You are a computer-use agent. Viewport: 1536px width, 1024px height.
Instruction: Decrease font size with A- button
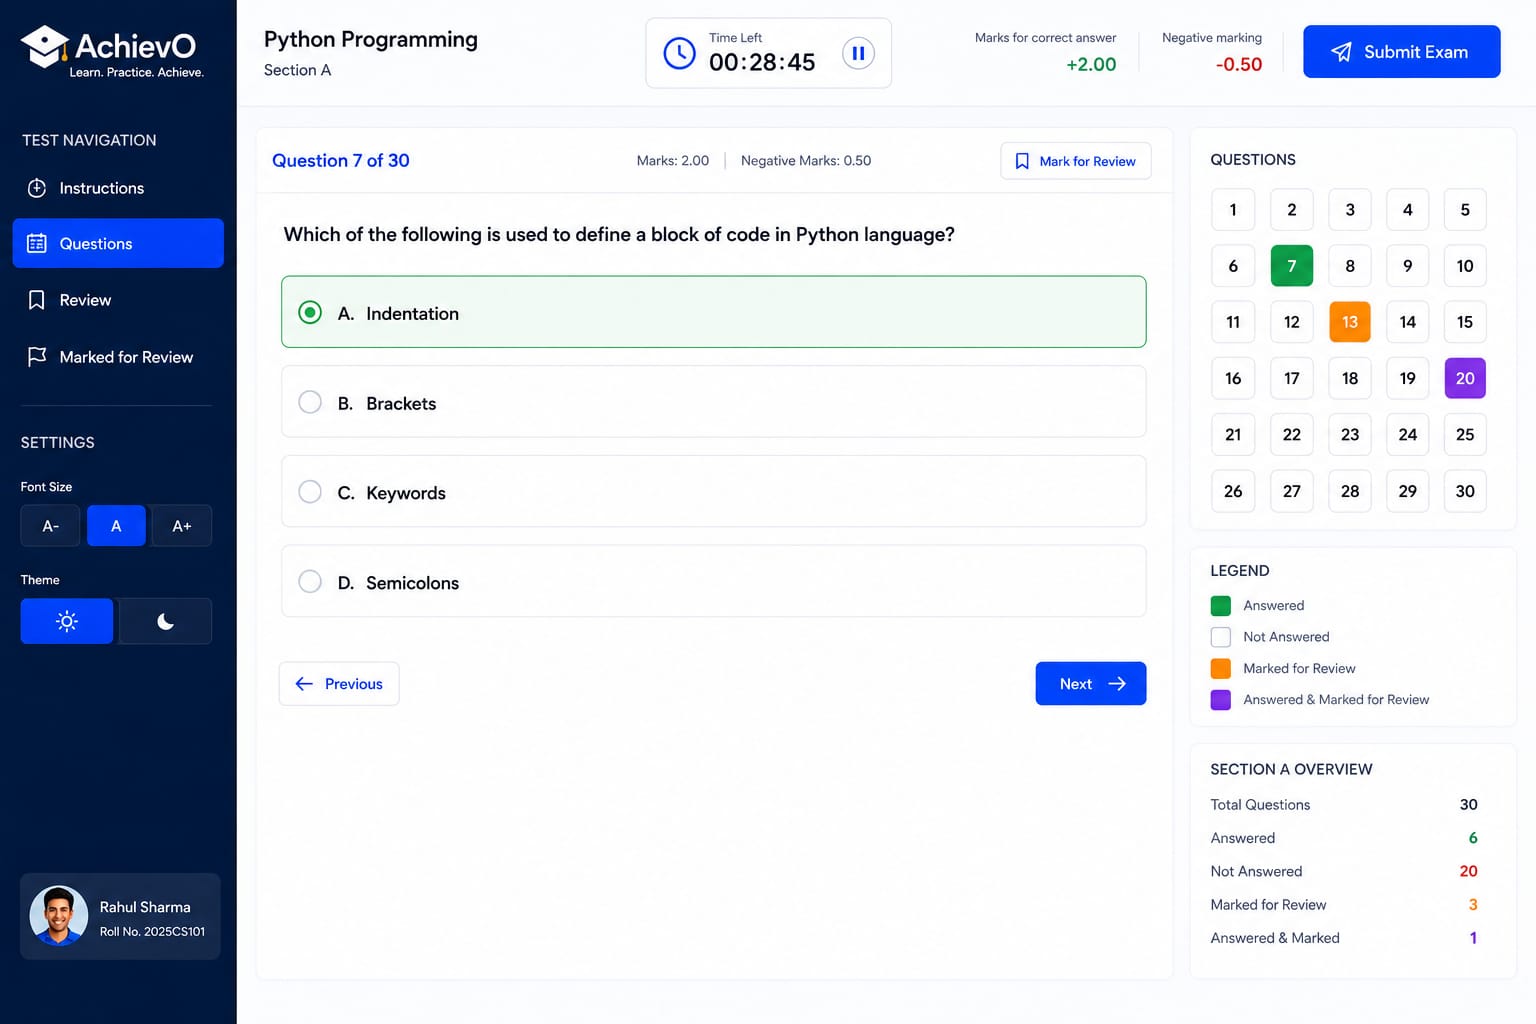pyautogui.click(x=50, y=526)
